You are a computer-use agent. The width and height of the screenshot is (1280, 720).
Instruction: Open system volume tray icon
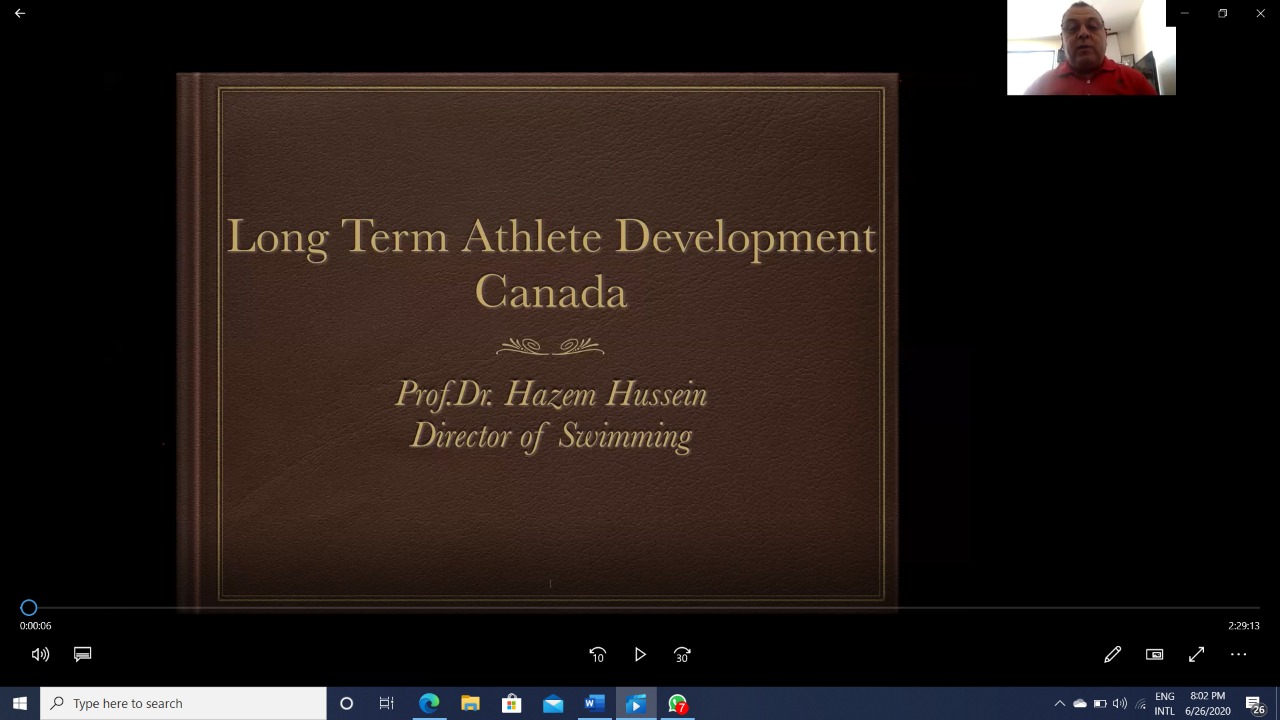[1120, 703]
